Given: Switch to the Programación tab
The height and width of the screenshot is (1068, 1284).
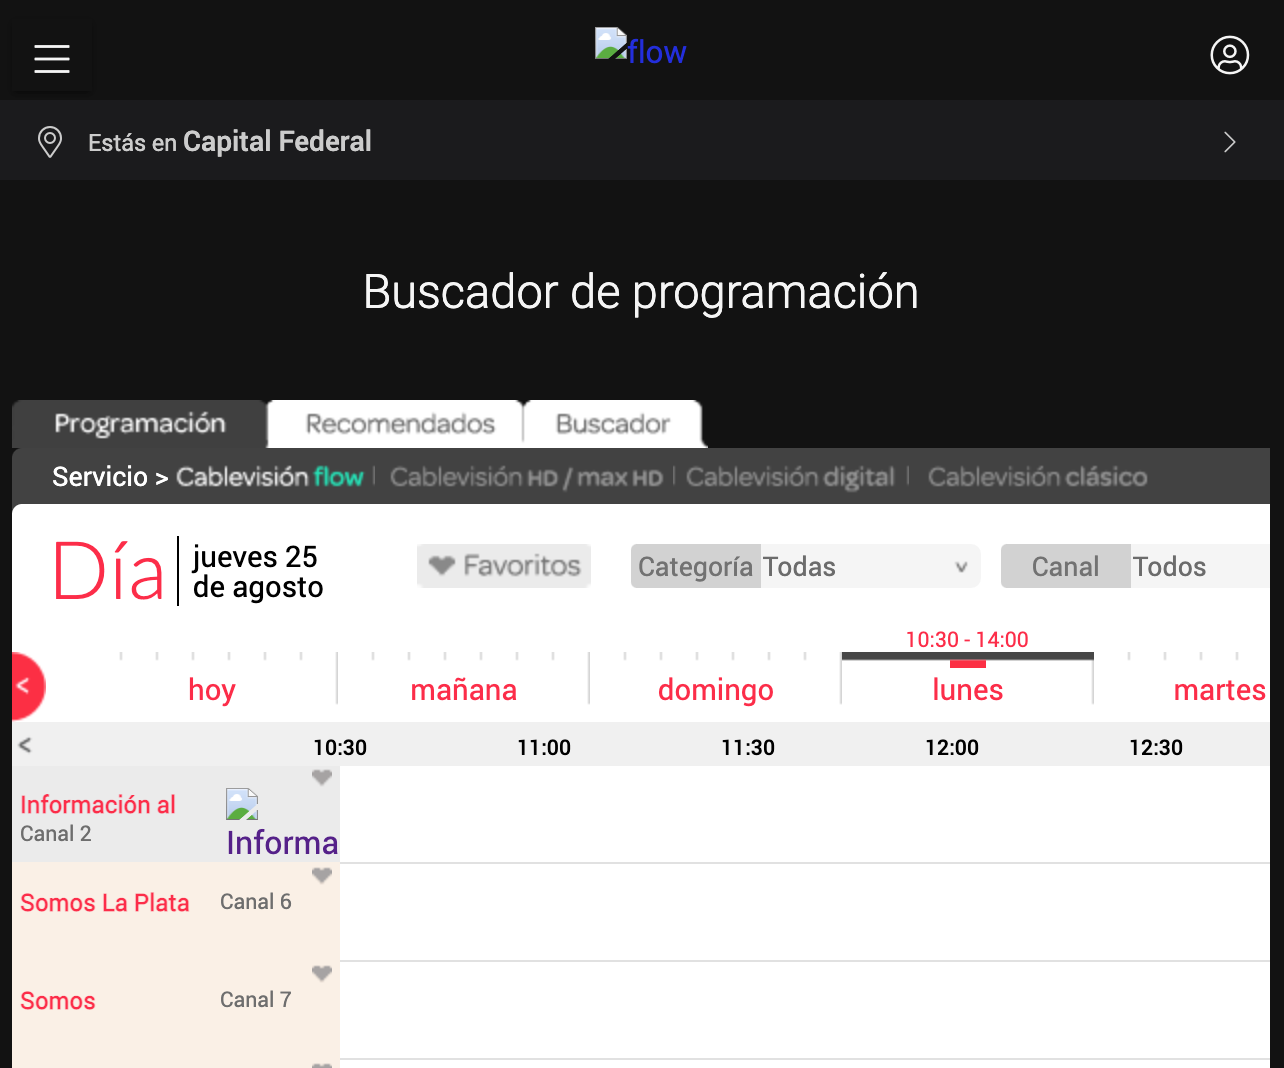Looking at the screenshot, I should 140,424.
